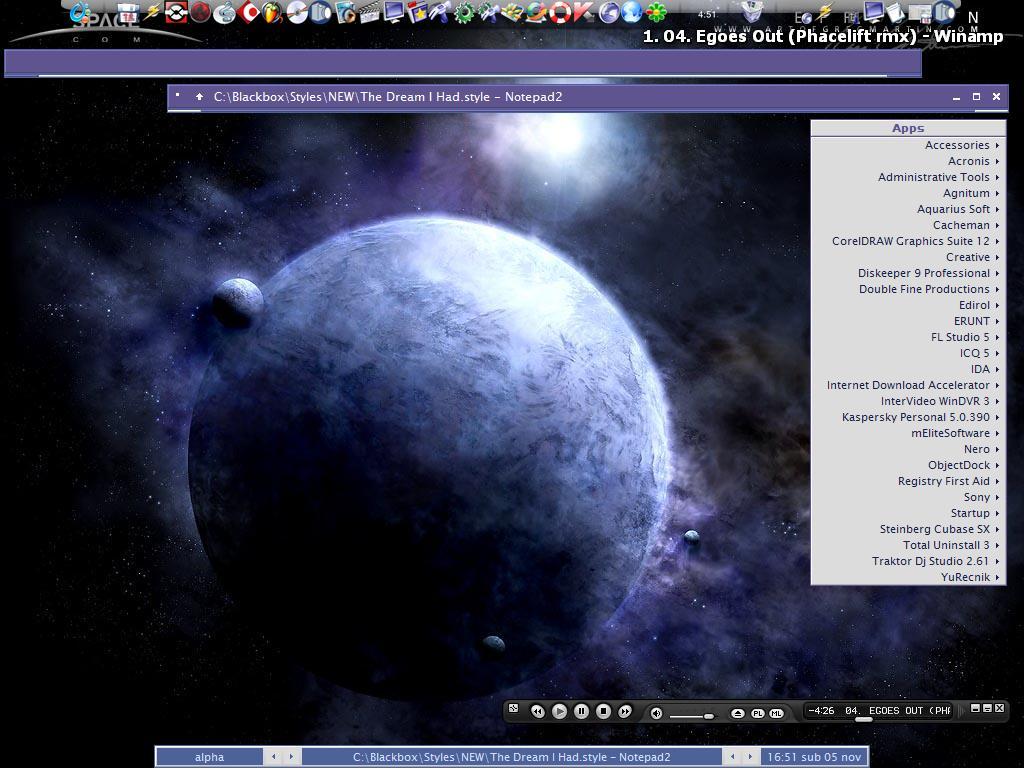The height and width of the screenshot is (768, 1024).
Task: Open the ICQ green flower icon in the dock
Action: pyautogui.click(x=656, y=11)
